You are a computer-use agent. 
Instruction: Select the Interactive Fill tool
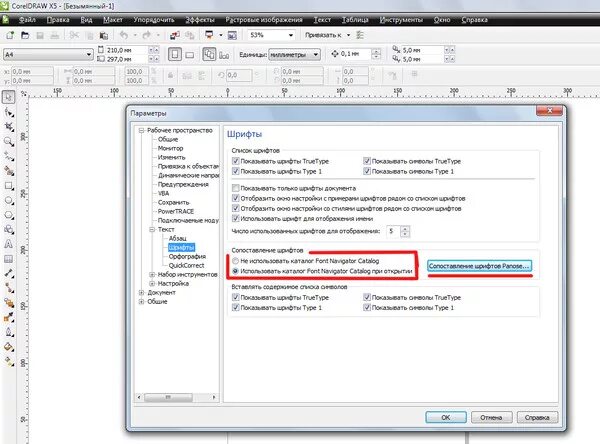tap(9, 361)
